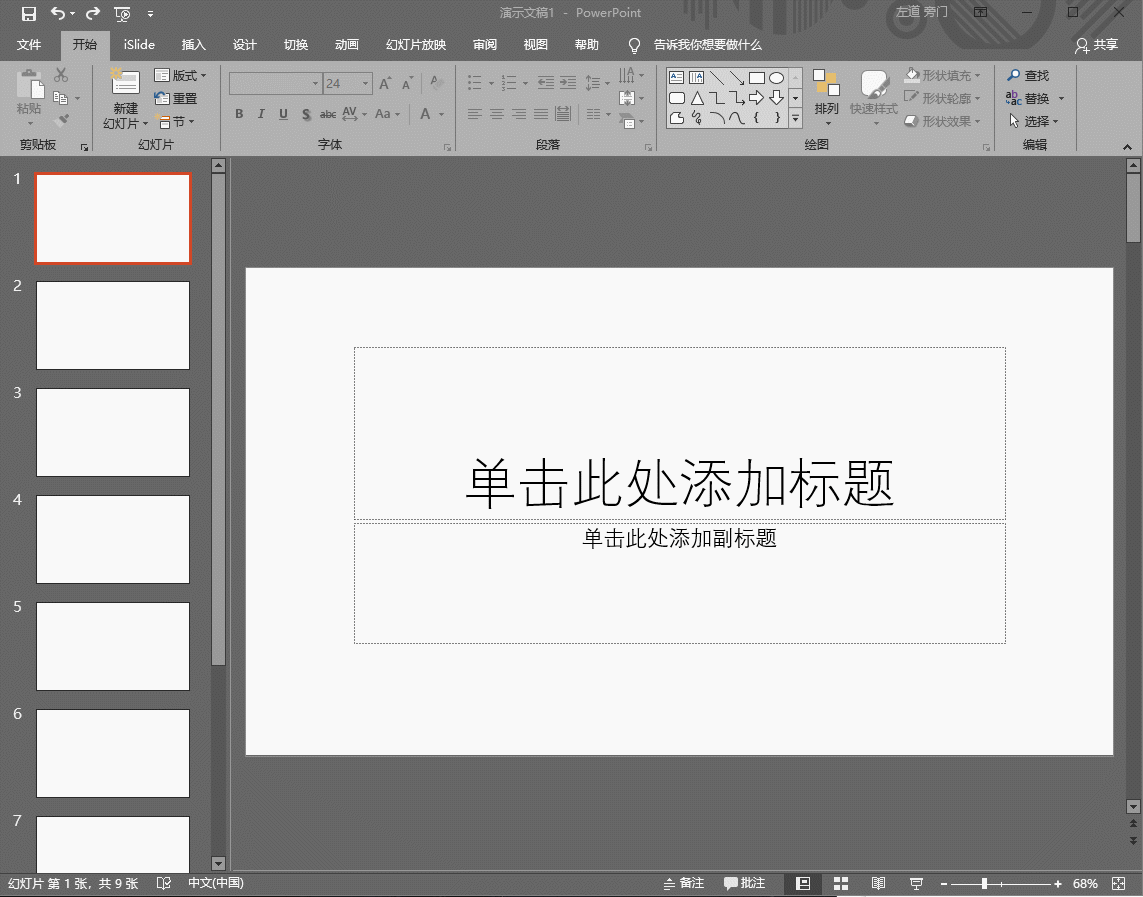
Task: Open the 幻灯片放映 slideshow menu tab
Action: pos(415,45)
